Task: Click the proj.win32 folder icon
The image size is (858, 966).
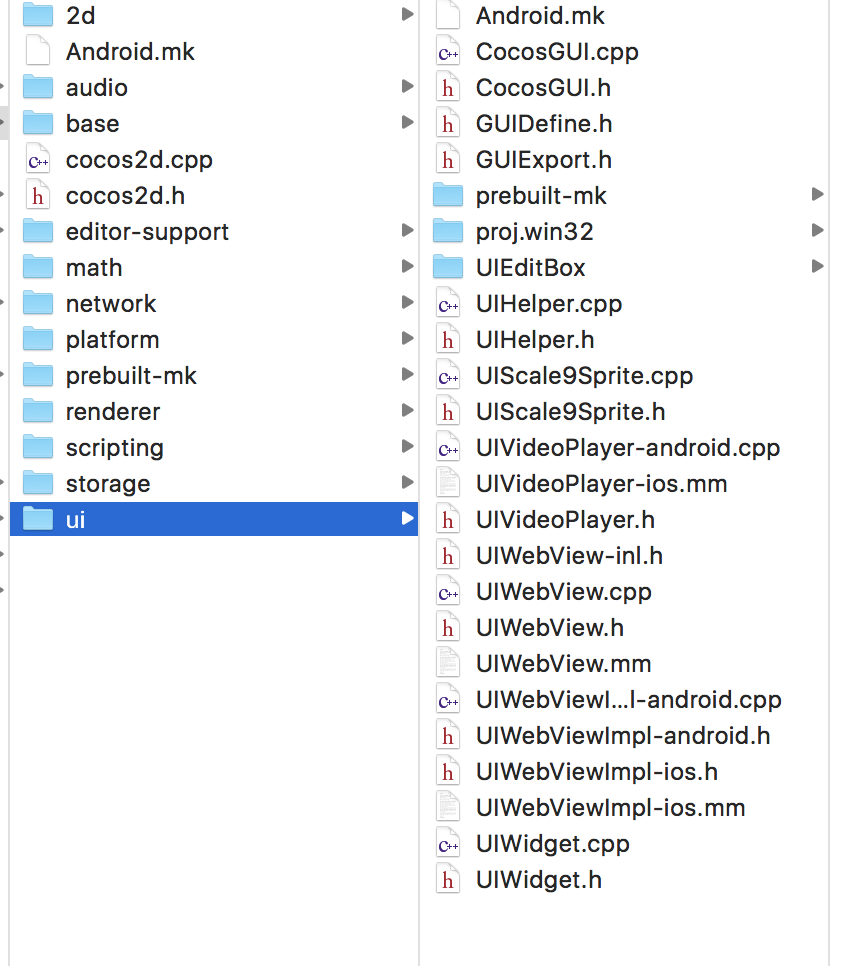Action: pos(448,231)
